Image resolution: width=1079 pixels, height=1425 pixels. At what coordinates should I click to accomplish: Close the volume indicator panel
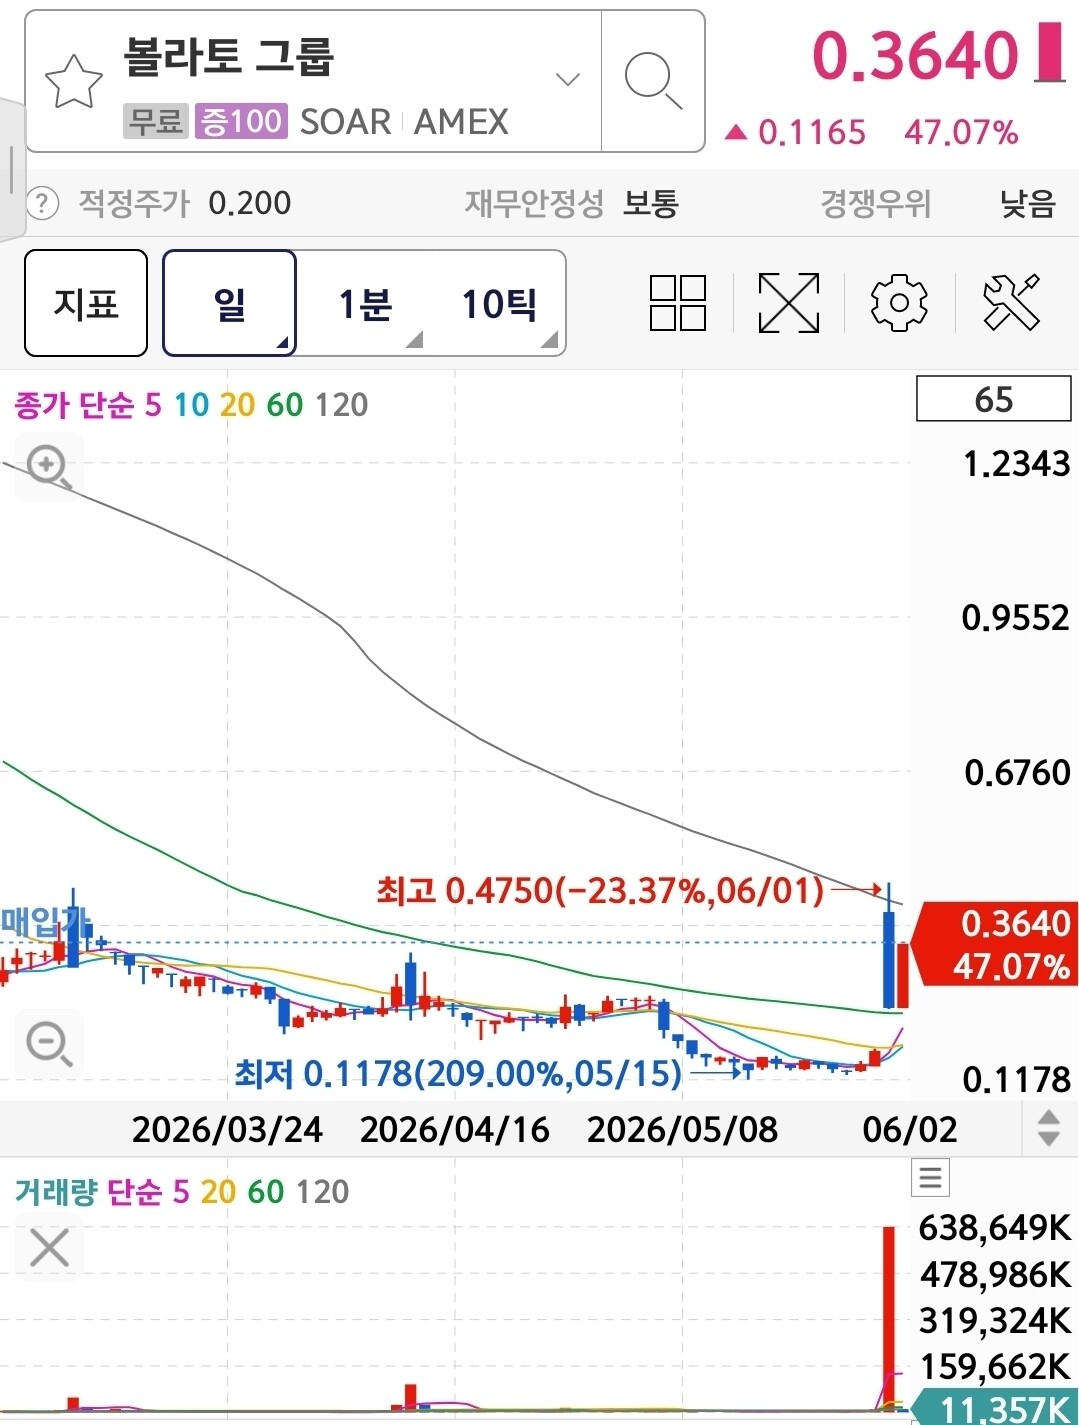pos(49,1248)
